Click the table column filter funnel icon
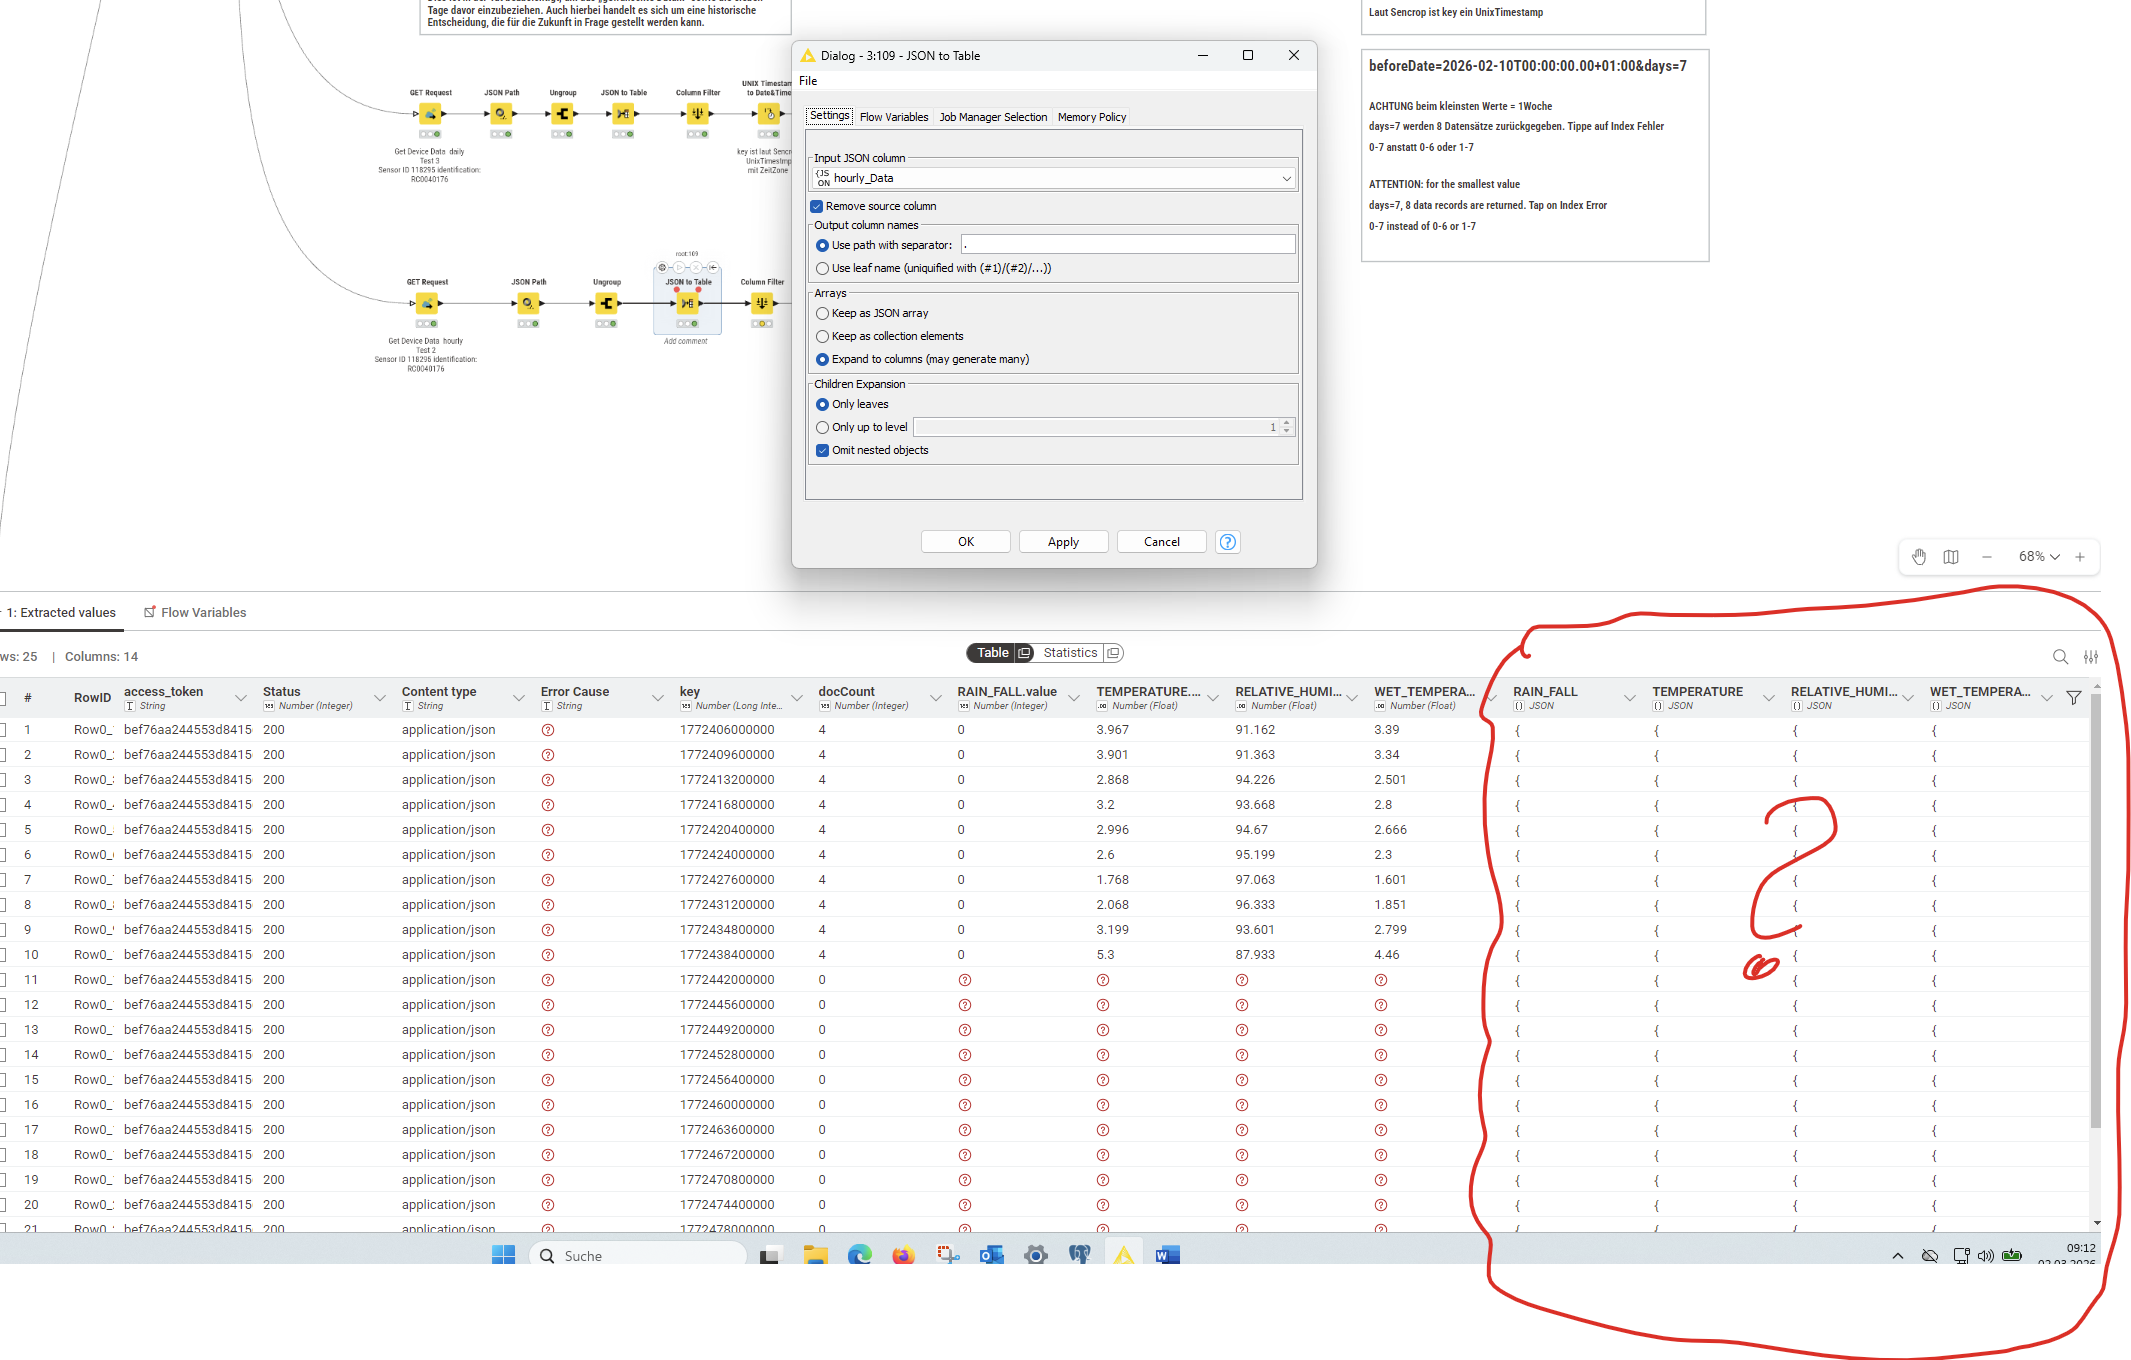This screenshot has height=1360, width=2131. pyautogui.click(x=2073, y=698)
